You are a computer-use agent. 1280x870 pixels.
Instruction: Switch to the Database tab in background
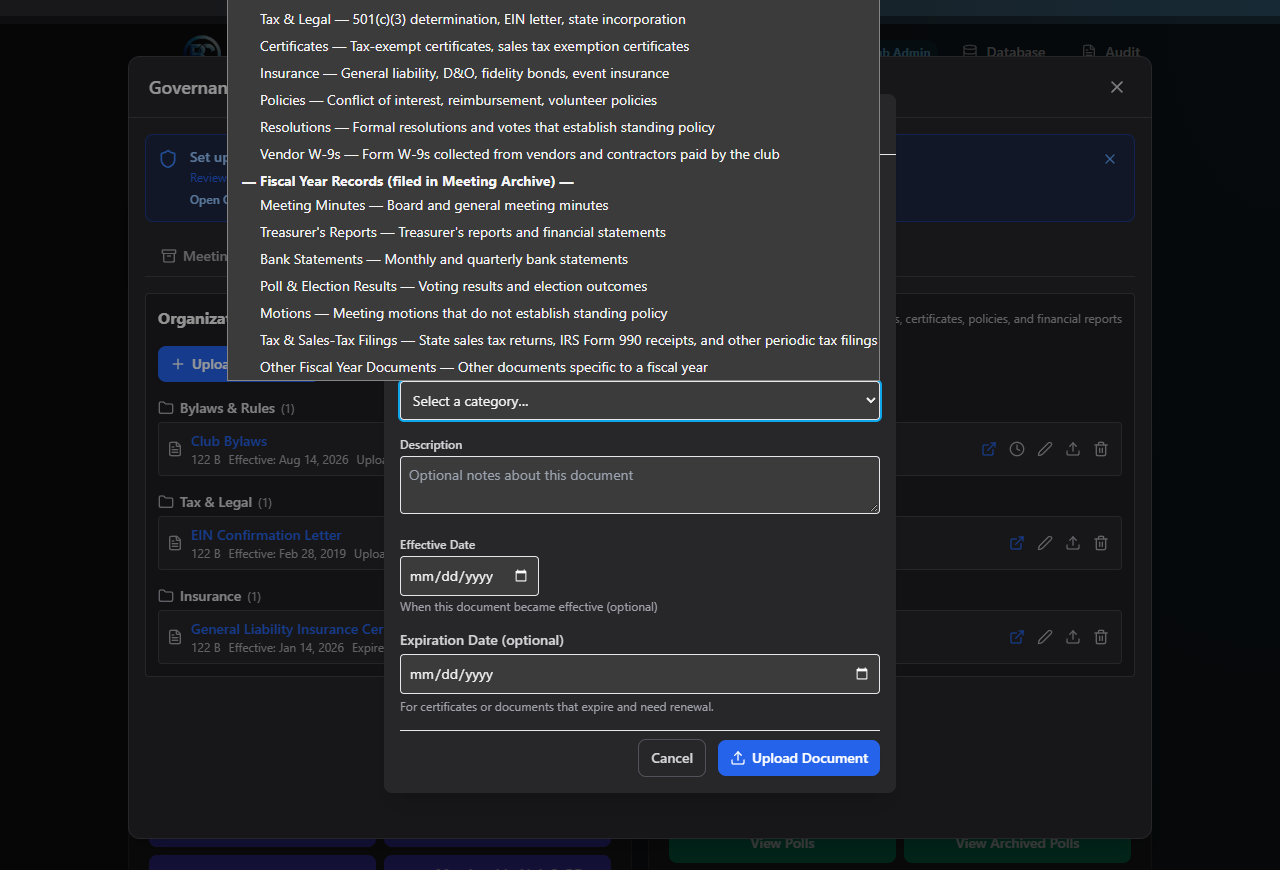coord(1004,52)
